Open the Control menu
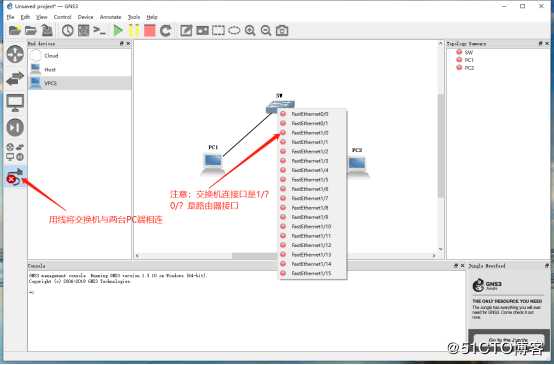This screenshot has width=554, height=365. pos(63,17)
